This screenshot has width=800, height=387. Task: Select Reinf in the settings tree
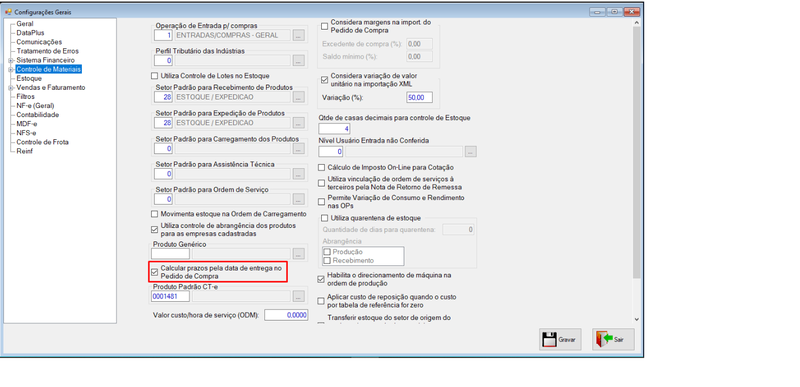point(24,151)
